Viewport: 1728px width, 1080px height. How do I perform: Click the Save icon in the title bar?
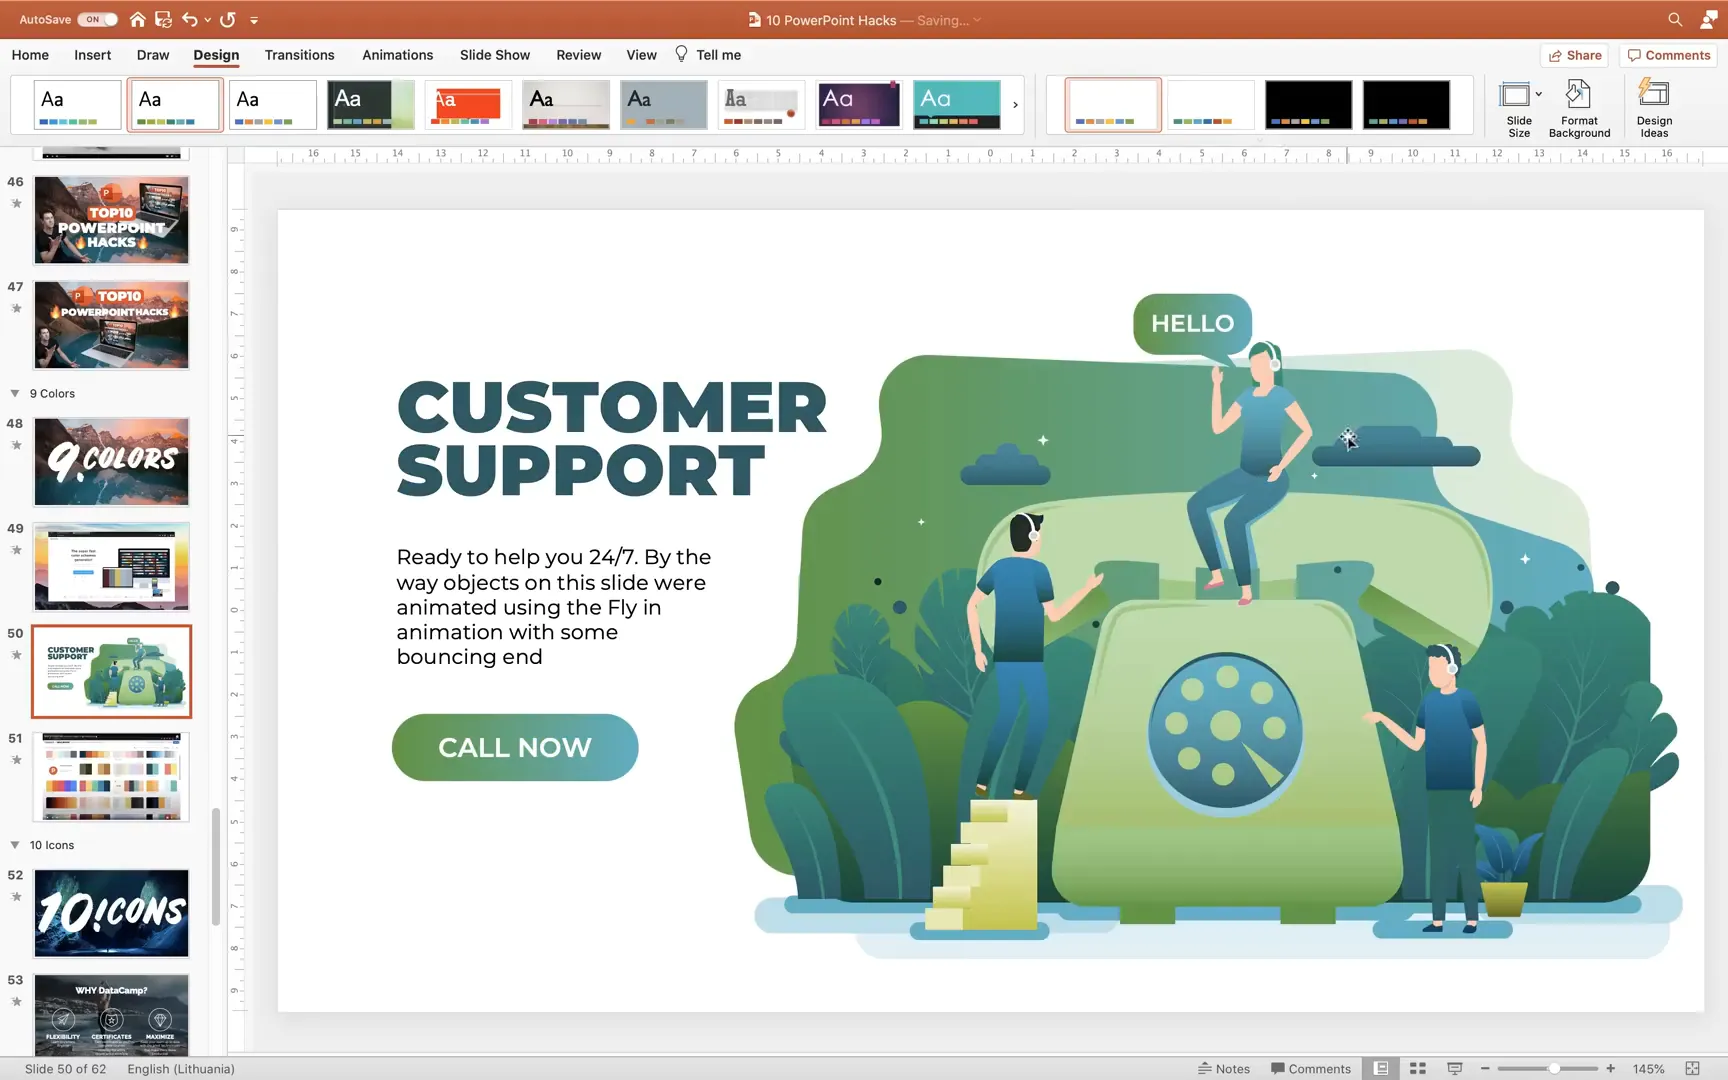click(162, 19)
